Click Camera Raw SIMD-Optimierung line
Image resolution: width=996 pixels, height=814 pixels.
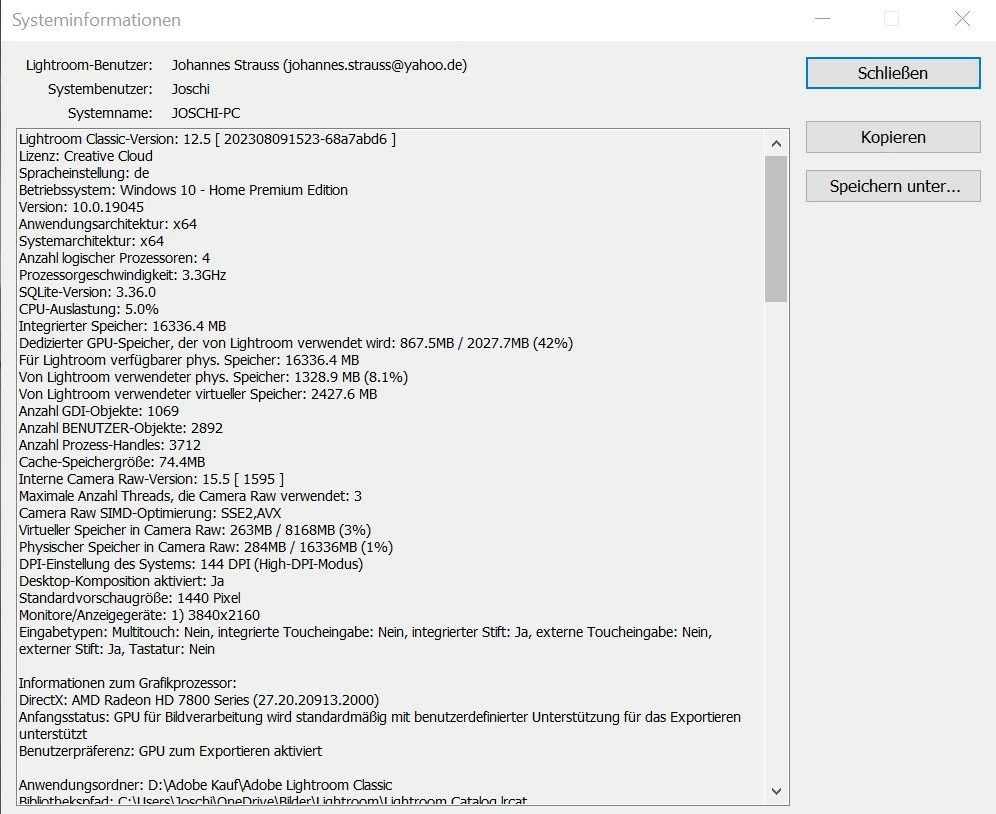coord(150,513)
